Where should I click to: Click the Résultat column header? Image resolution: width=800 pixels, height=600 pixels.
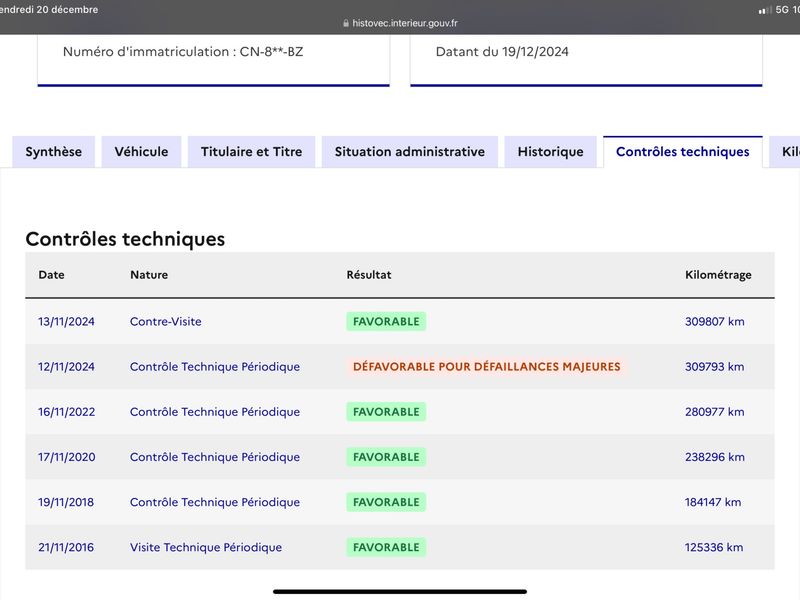369,274
